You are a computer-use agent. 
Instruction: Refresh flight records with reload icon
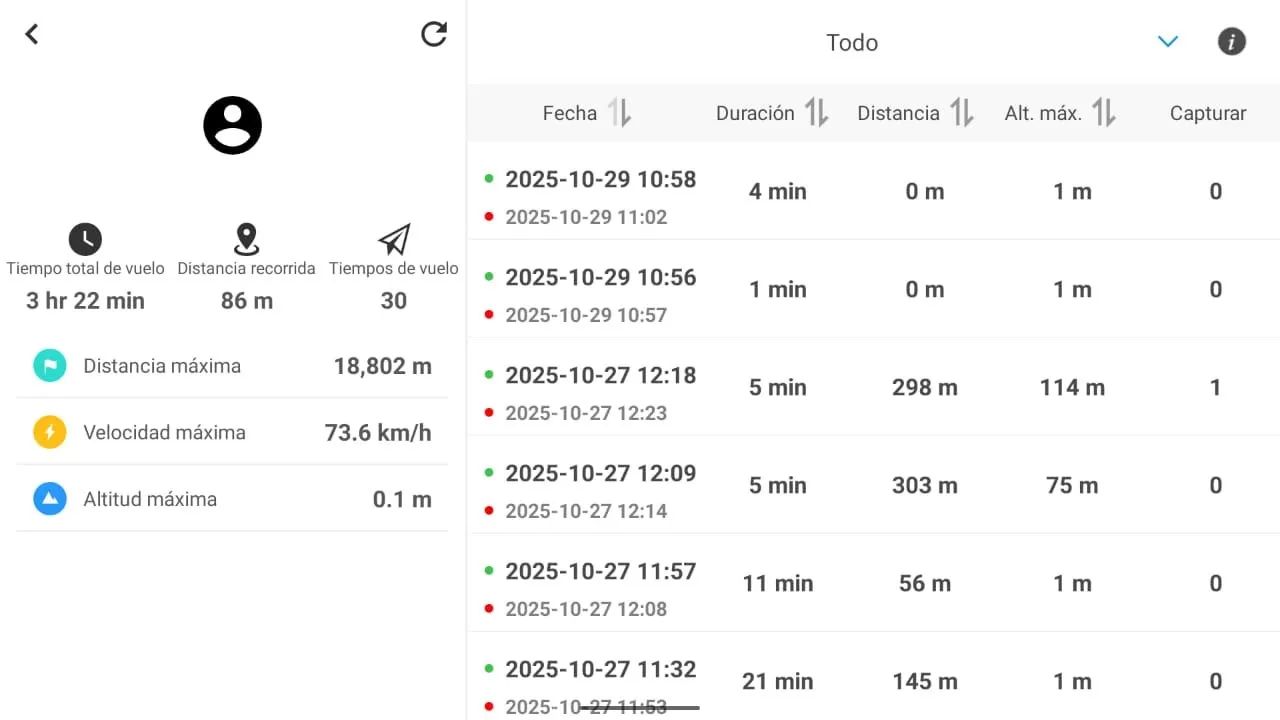434,34
